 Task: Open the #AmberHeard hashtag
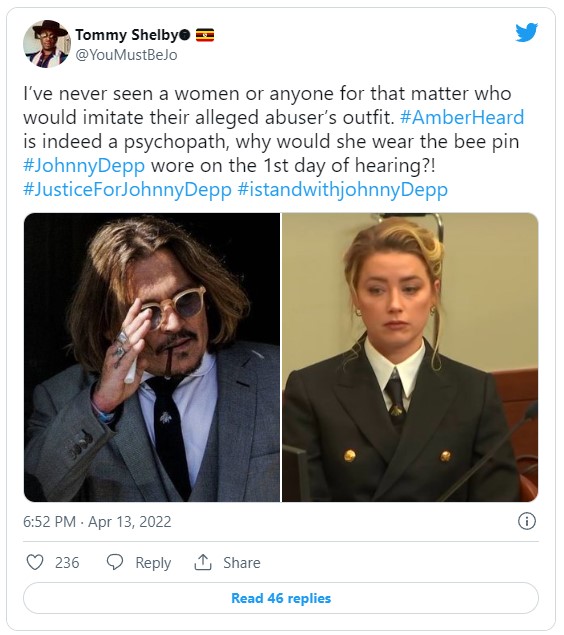point(462,117)
